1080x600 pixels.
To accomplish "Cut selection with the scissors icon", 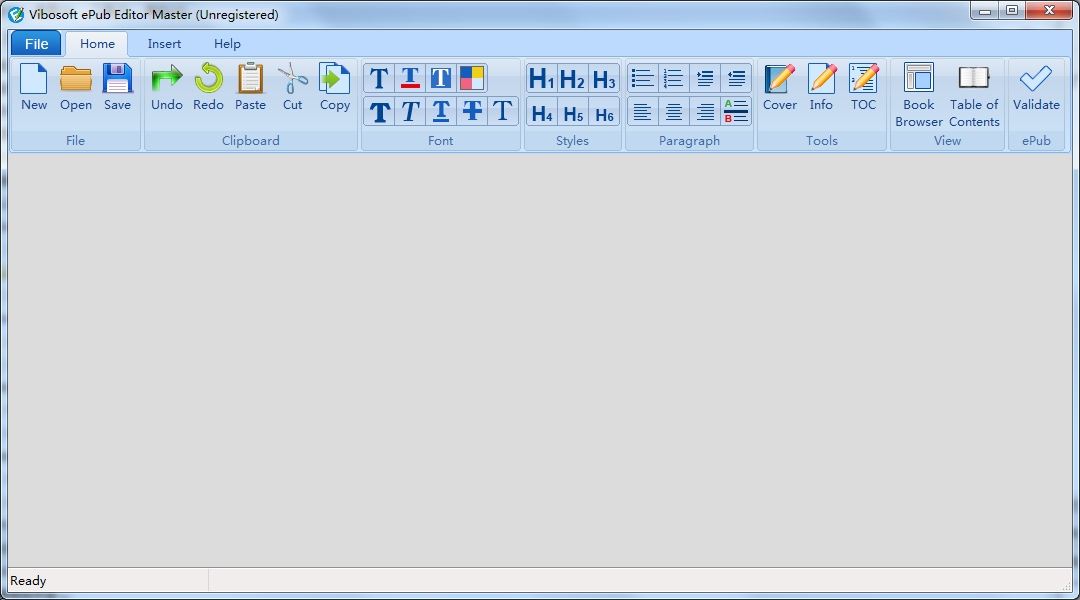I will point(293,87).
